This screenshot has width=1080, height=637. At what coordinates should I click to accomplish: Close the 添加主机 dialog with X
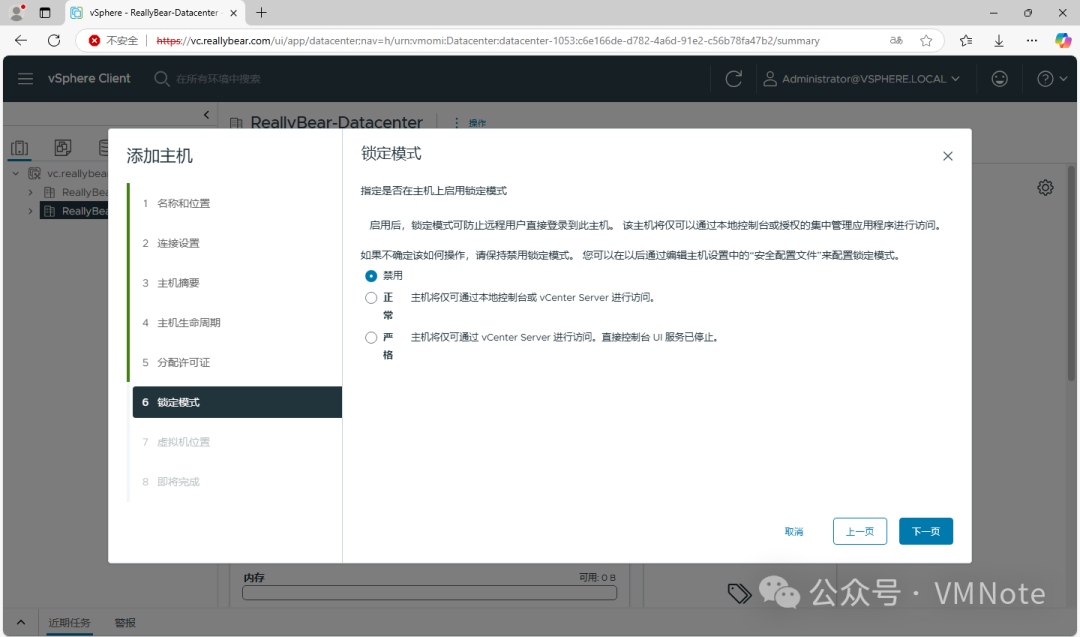[x=948, y=156]
